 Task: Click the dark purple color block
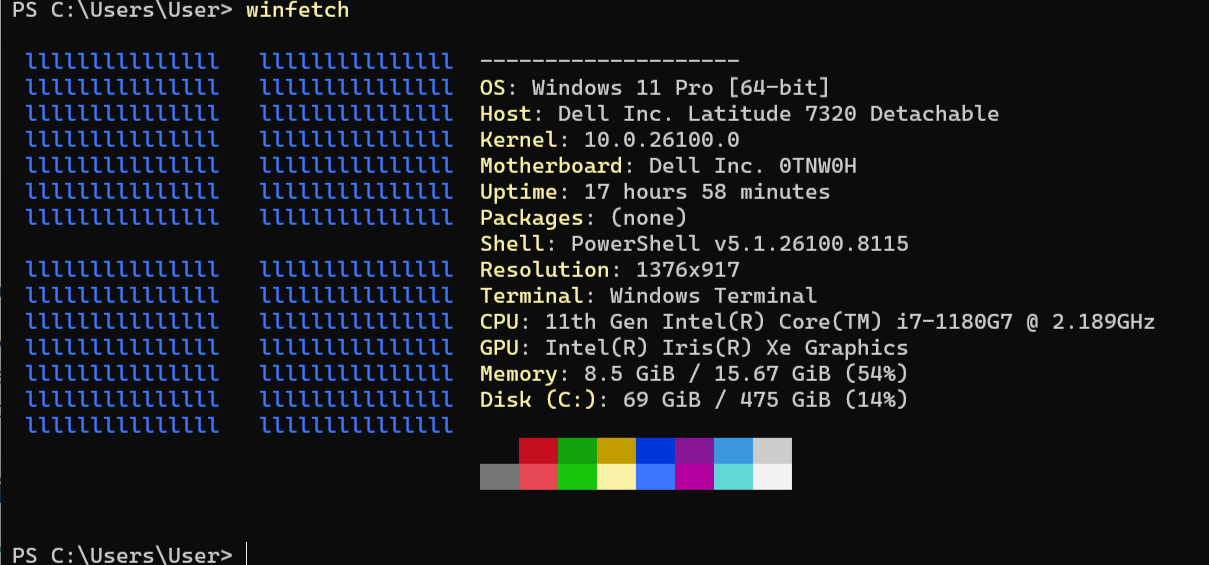pos(694,451)
